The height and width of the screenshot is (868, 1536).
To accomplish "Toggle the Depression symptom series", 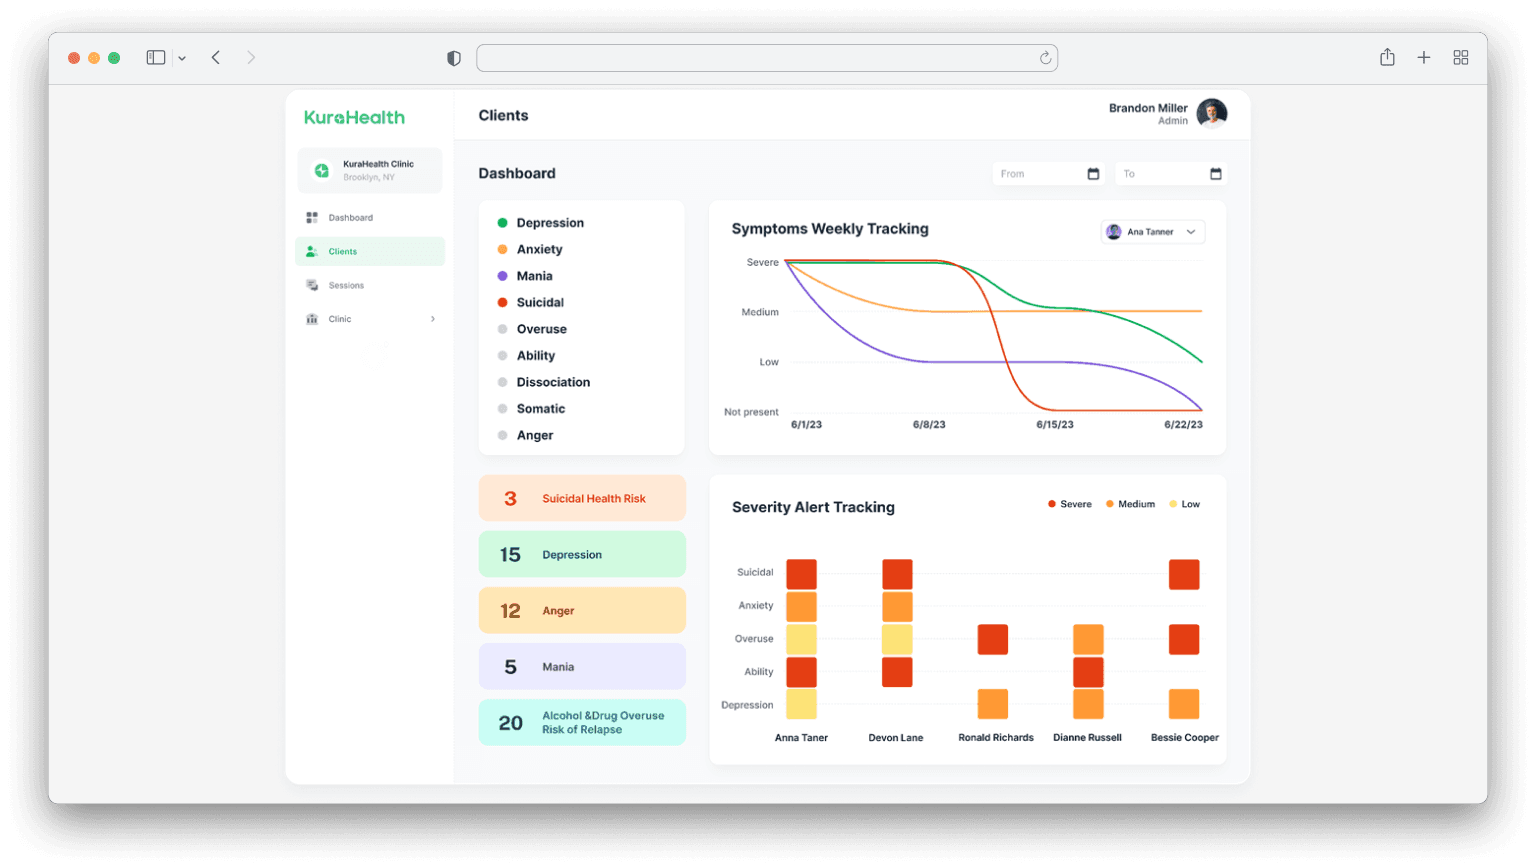I will pos(549,223).
